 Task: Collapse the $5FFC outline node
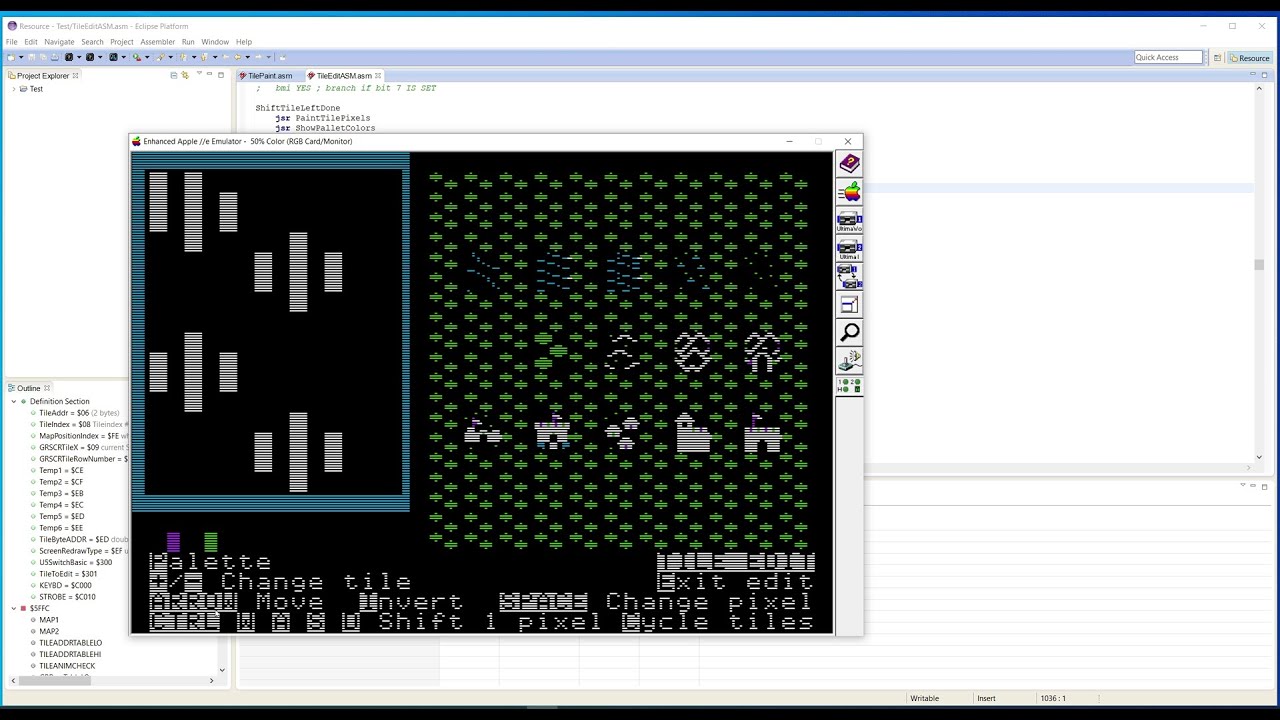[14, 608]
